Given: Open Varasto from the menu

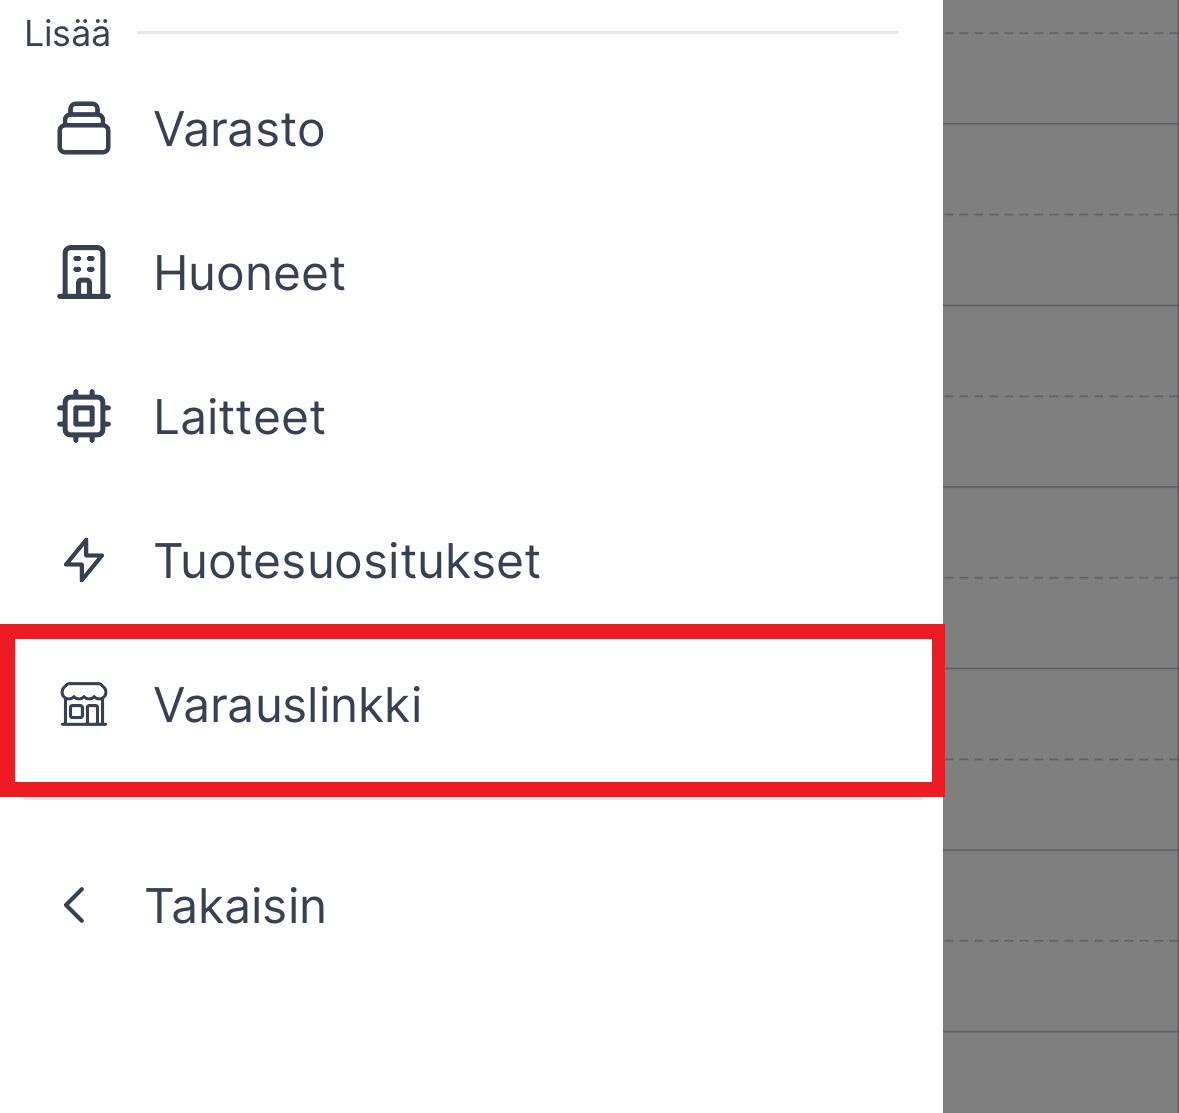Looking at the screenshot, I should click(x=238, y=128).
